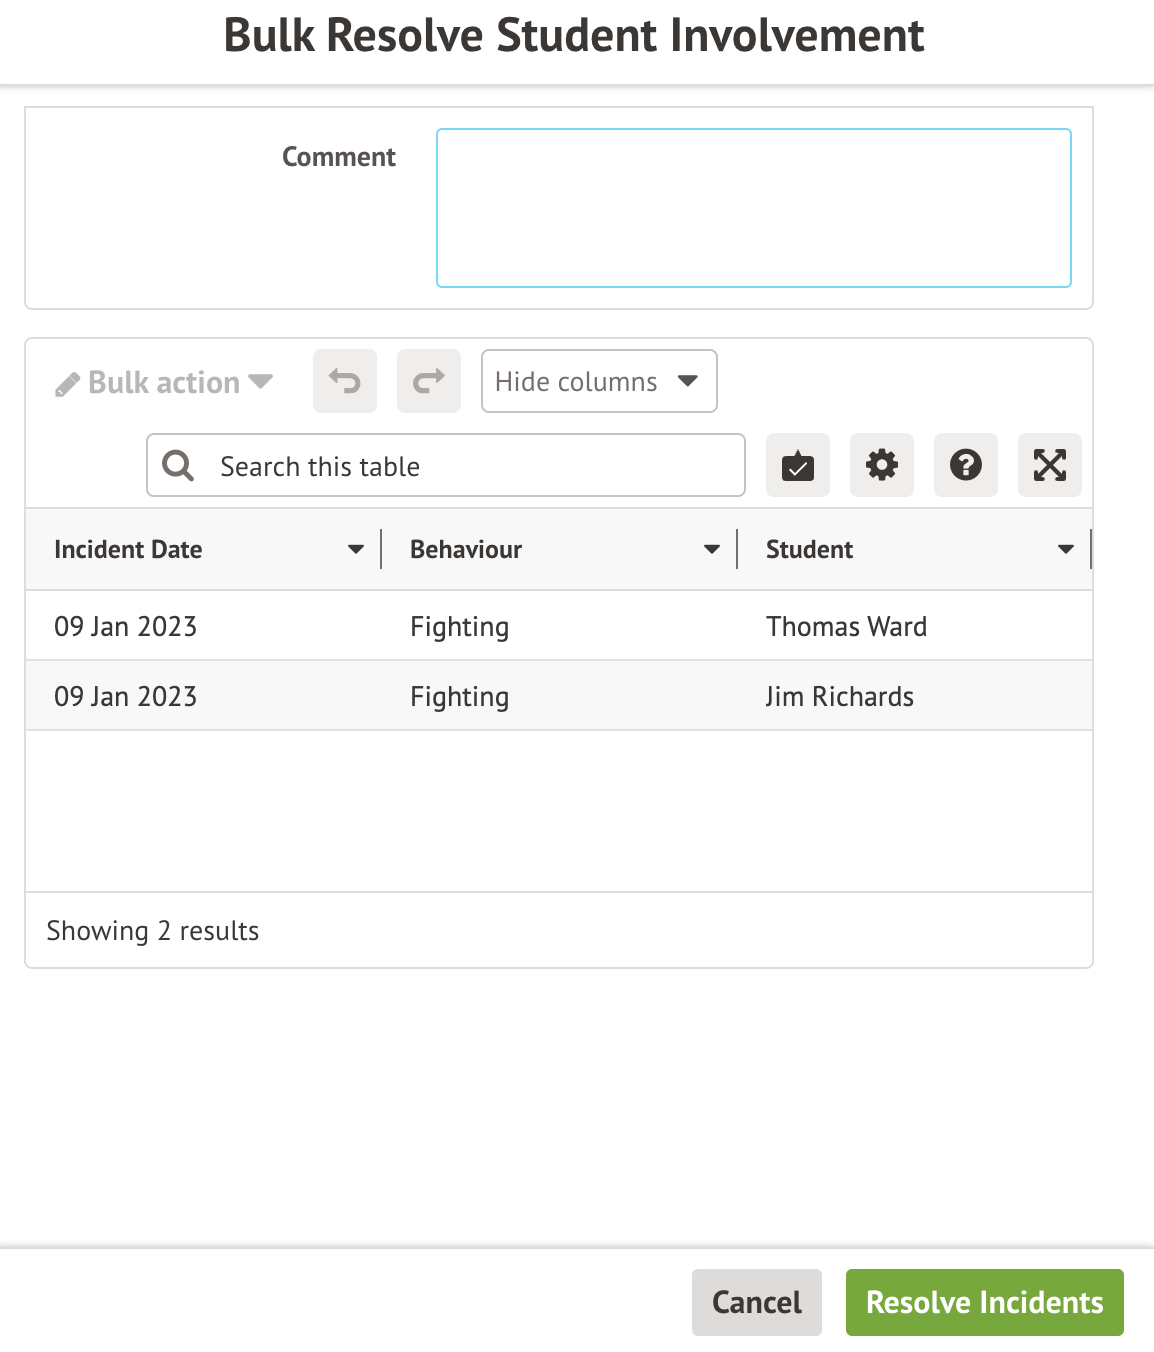Click the green Resolve Incidents button
This screenshot has height=1352, width=1154.
[984, 1302]
